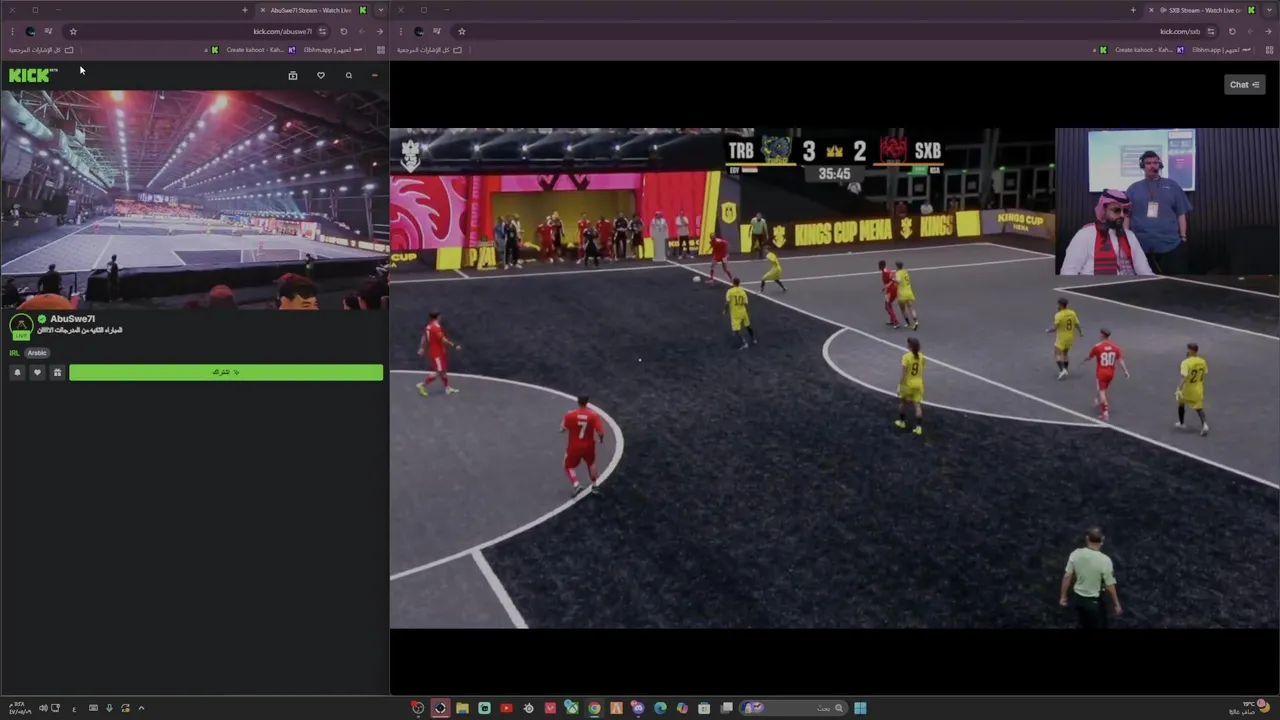Reload the page in left window
Image resolution: width=1280 pixels, height=720 pixels.
(x=344, y=31)
